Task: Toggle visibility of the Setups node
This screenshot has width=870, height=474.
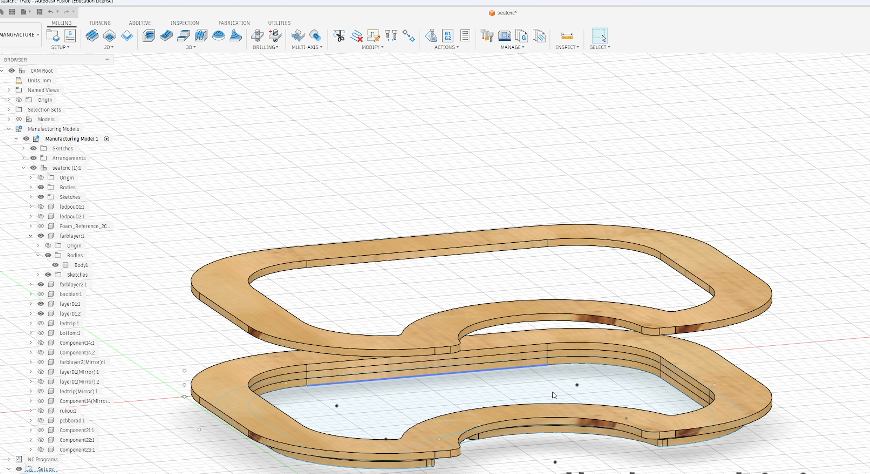Action: (19, 469)
